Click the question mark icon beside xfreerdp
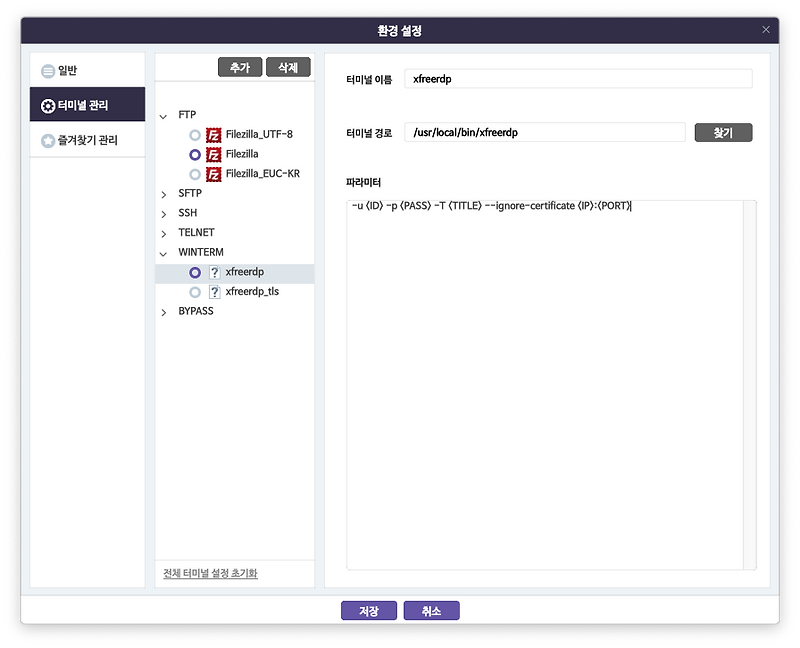This screenshot has height=648, width=800. click(x=213, y=272)
